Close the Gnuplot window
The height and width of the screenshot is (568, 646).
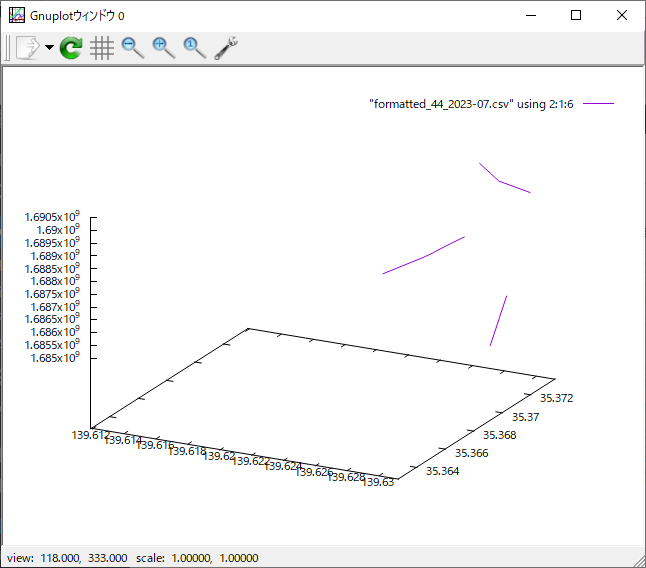click(x=622, y=15)
